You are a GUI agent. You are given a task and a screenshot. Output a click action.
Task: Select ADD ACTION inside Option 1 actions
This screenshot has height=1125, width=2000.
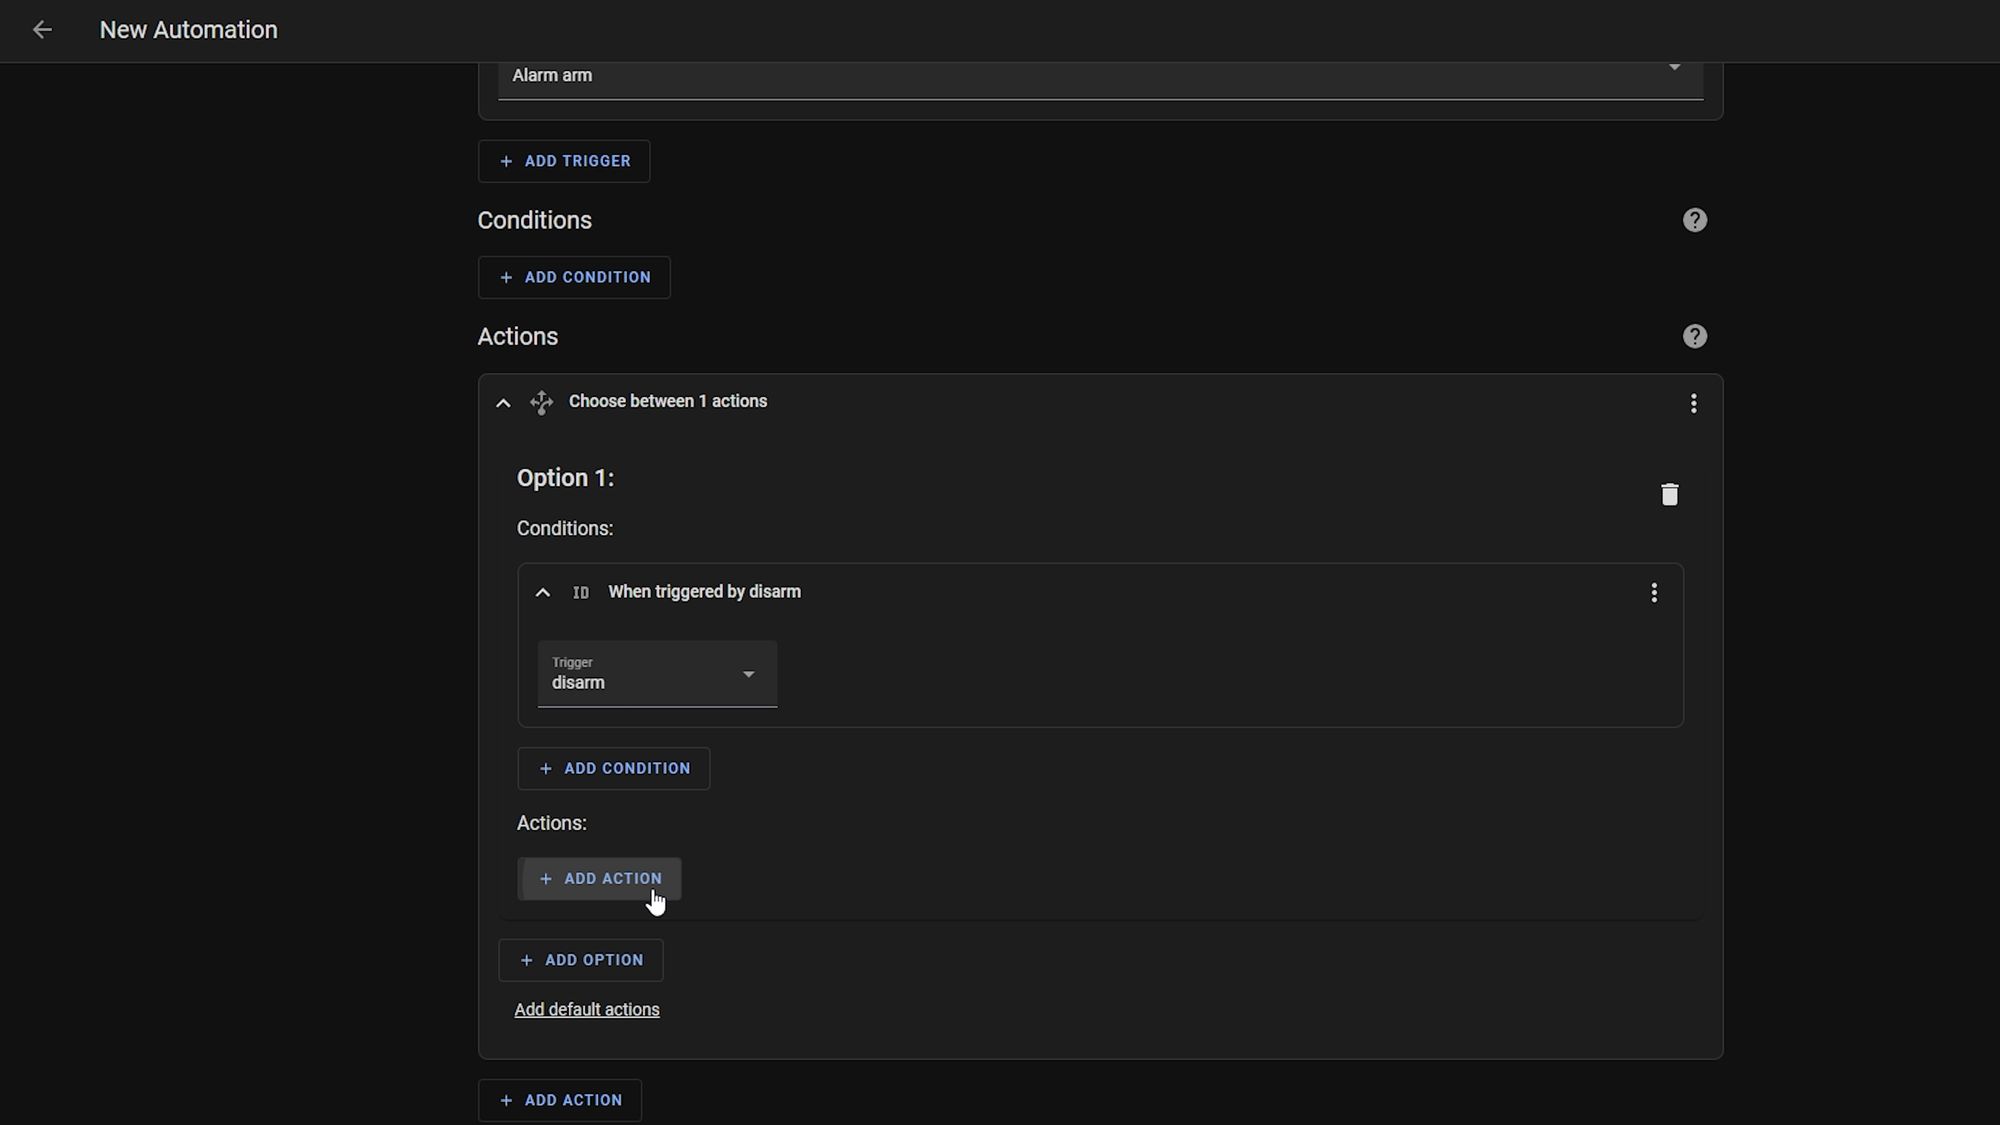[599, 878]
